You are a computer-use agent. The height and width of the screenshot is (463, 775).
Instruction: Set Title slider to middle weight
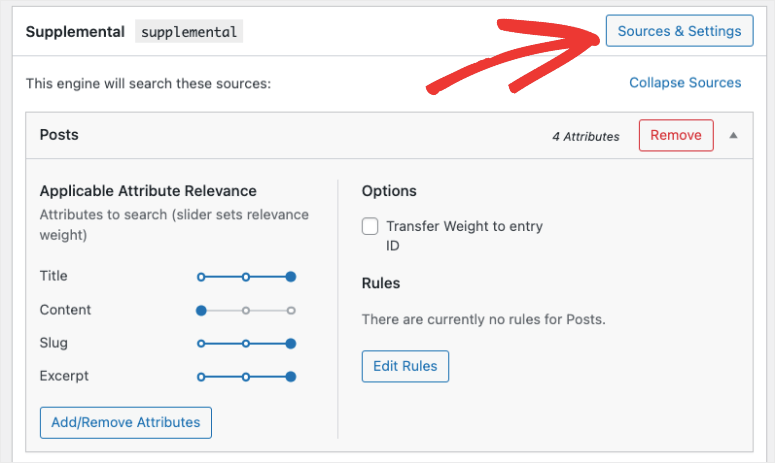(x=246, y=276)
